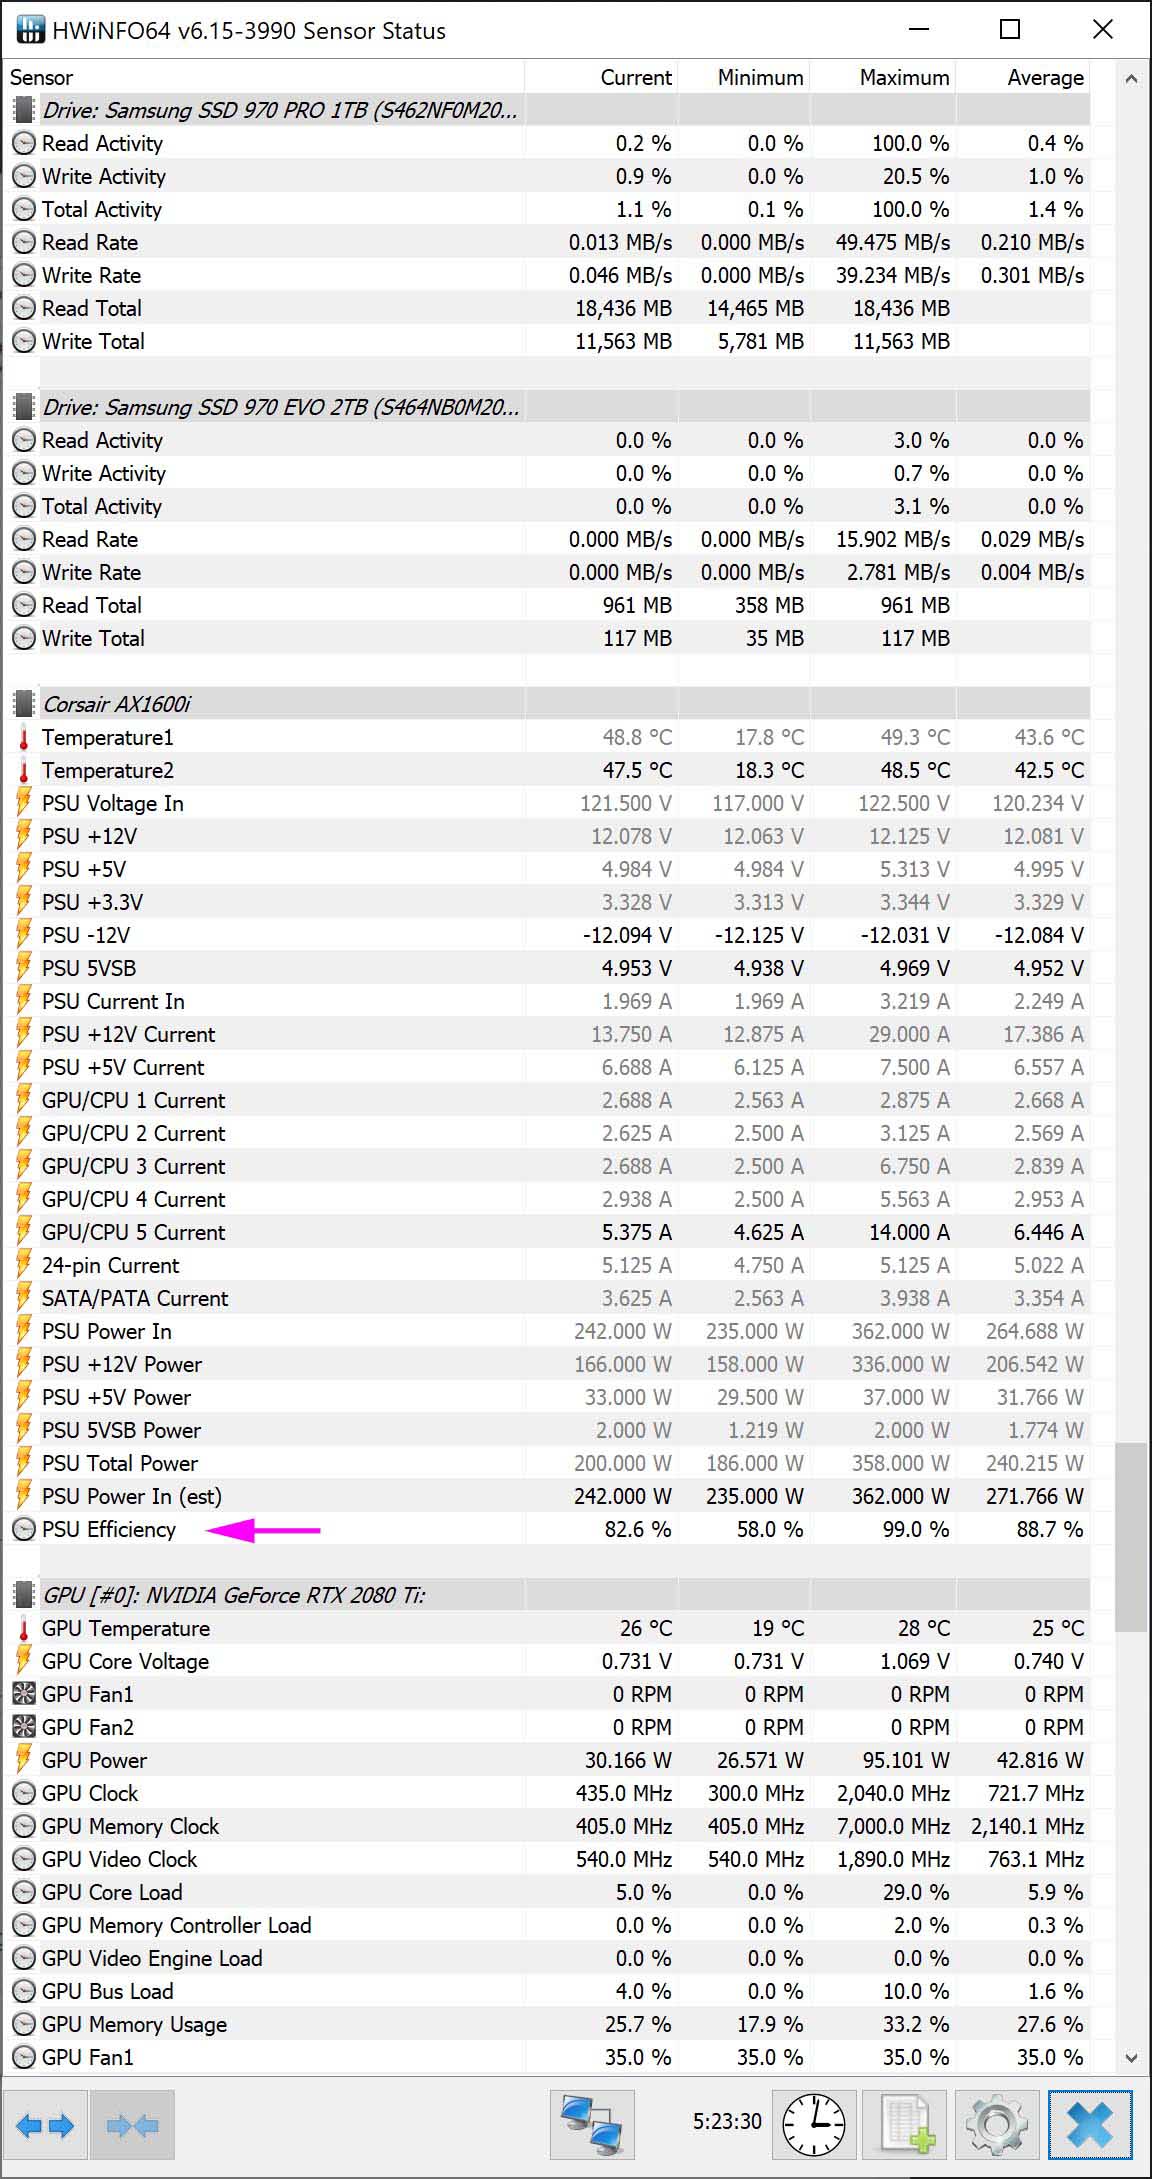Click the GPU Power lightning icon
1152x2179 pixels.
point(23,1760)
